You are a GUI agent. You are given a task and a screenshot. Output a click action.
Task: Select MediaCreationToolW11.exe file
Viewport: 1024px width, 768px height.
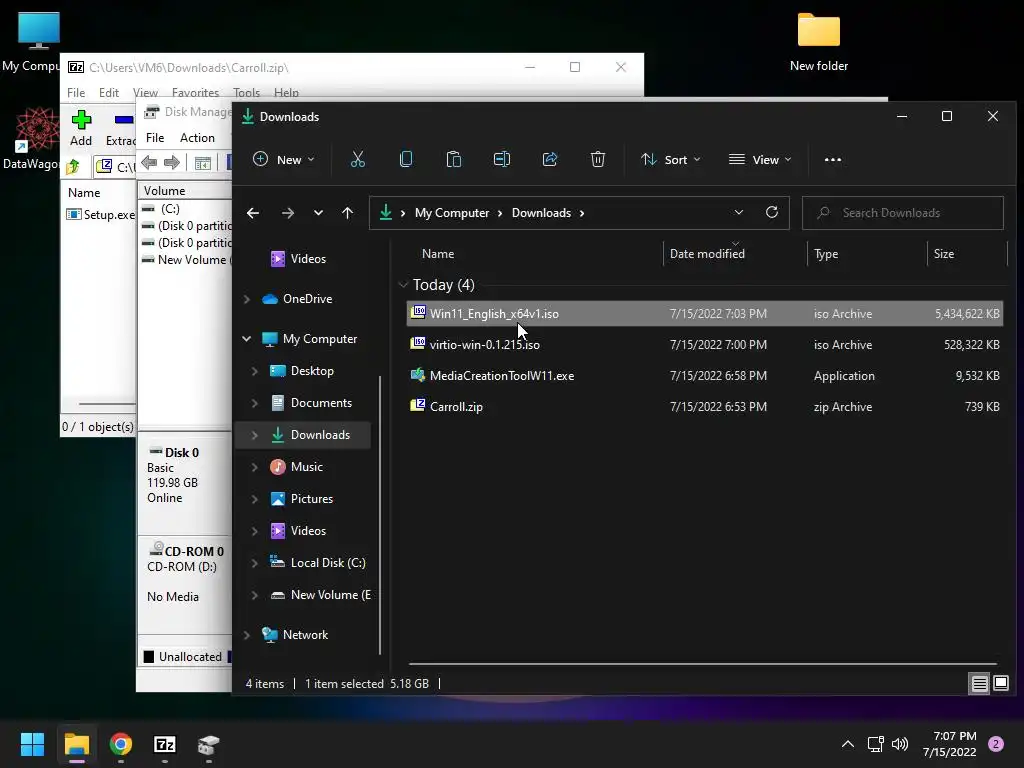(704, 376)
